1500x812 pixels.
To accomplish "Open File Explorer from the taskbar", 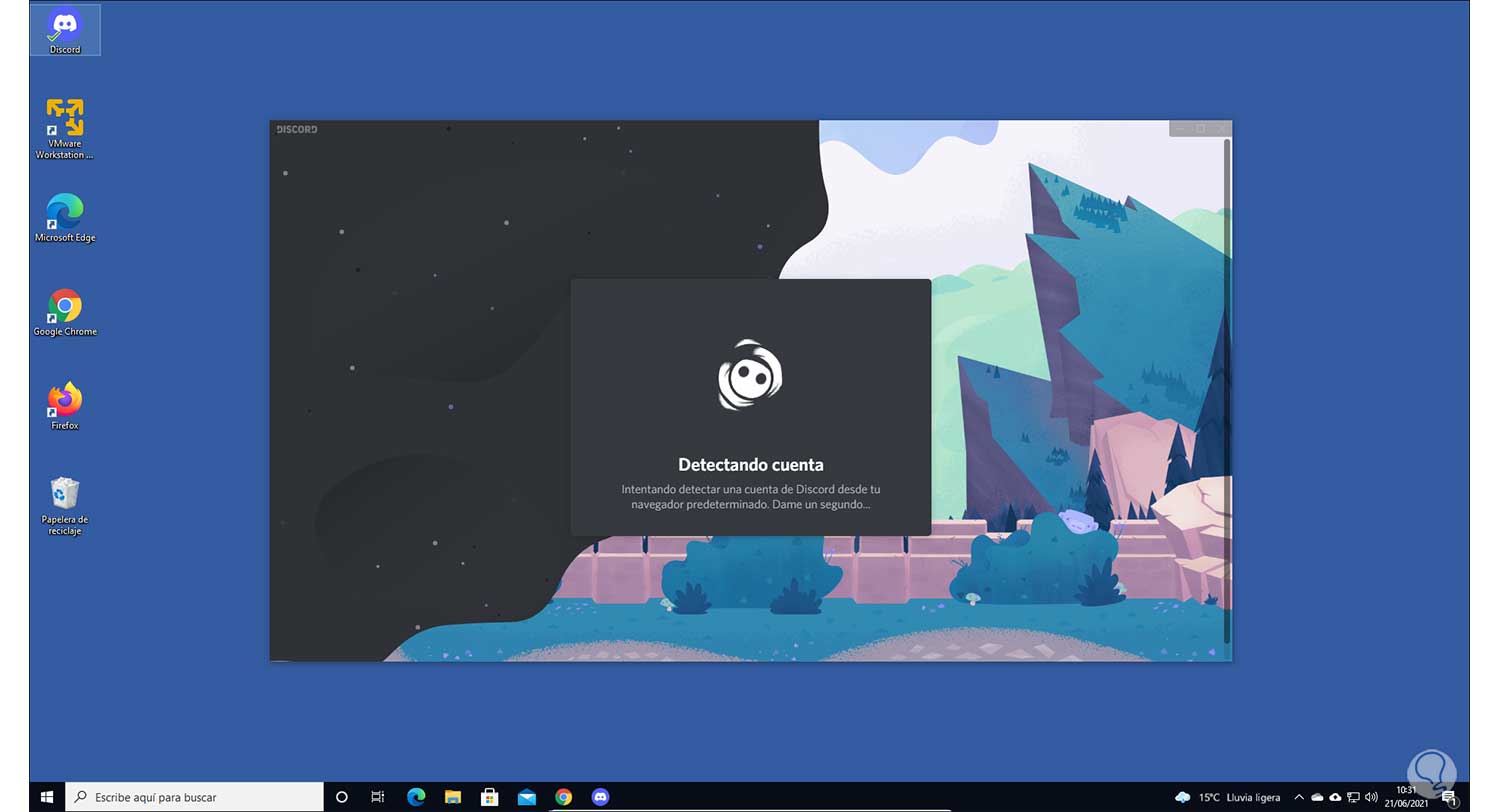I will (x=453, y=797).
